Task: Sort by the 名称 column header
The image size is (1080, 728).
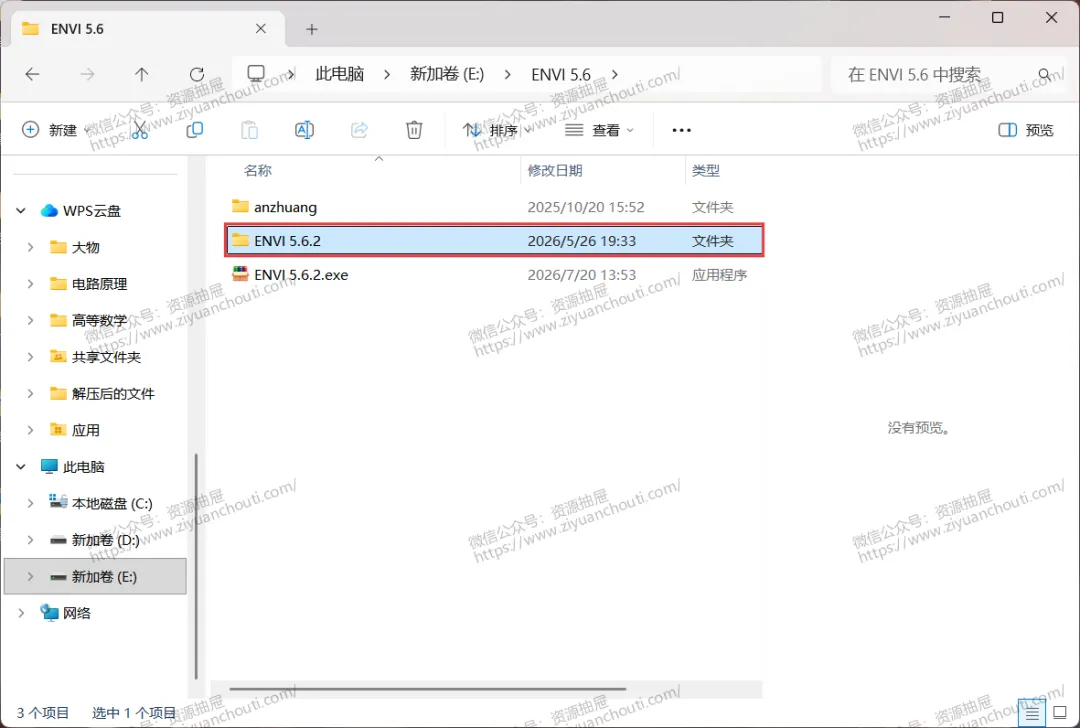Action: tap(258, 171)
